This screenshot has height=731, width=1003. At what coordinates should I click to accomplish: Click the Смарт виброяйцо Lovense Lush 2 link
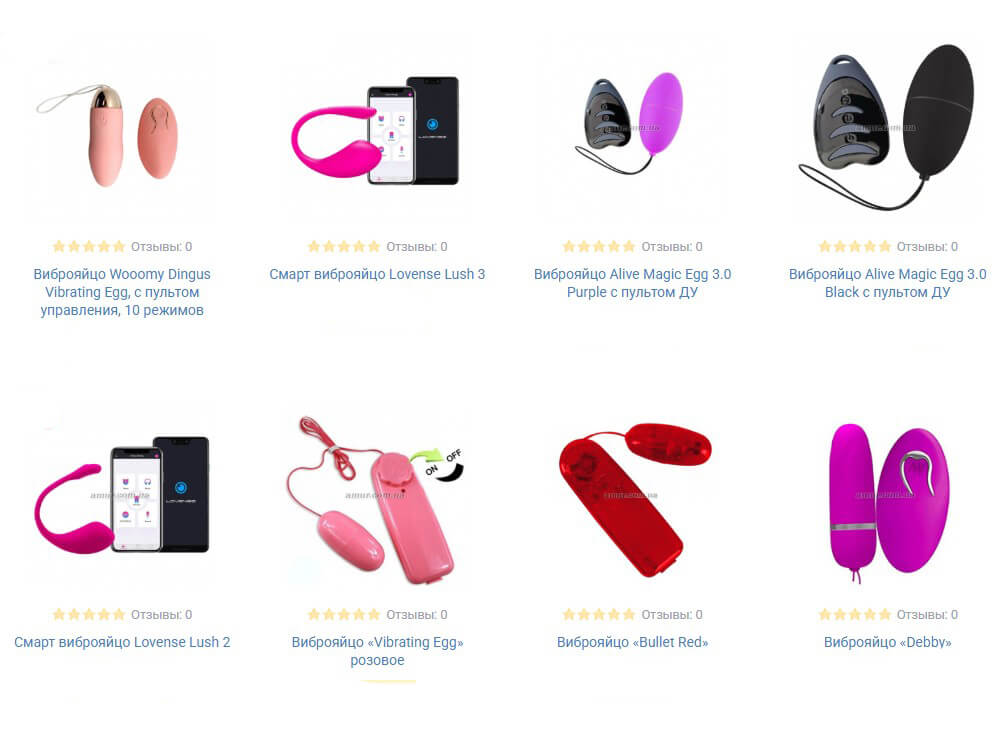(x=122, y=642)
